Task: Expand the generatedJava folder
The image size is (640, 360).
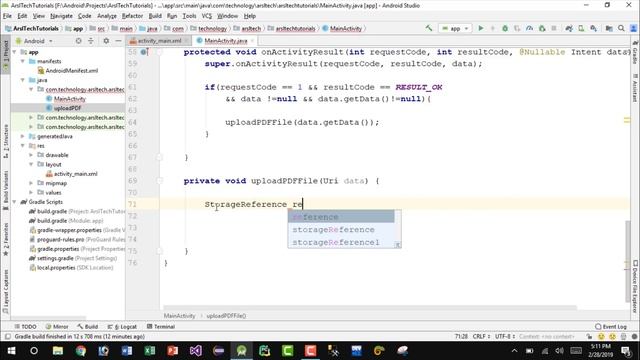Action: [x=23, y=136]
